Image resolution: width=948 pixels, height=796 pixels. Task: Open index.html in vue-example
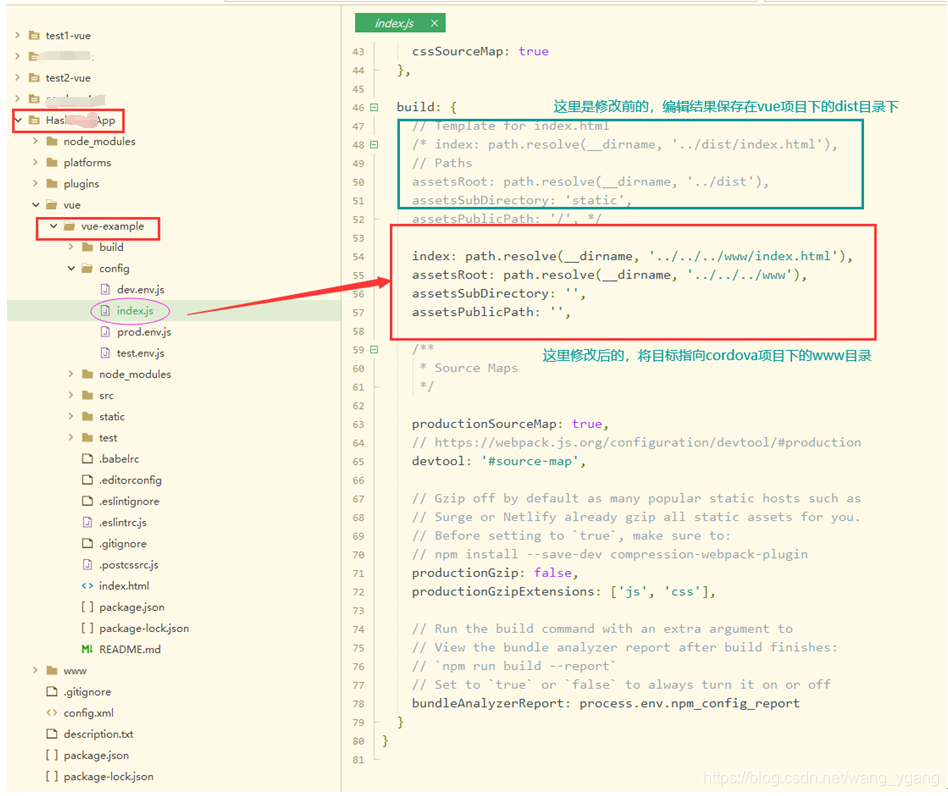point(124,586)
